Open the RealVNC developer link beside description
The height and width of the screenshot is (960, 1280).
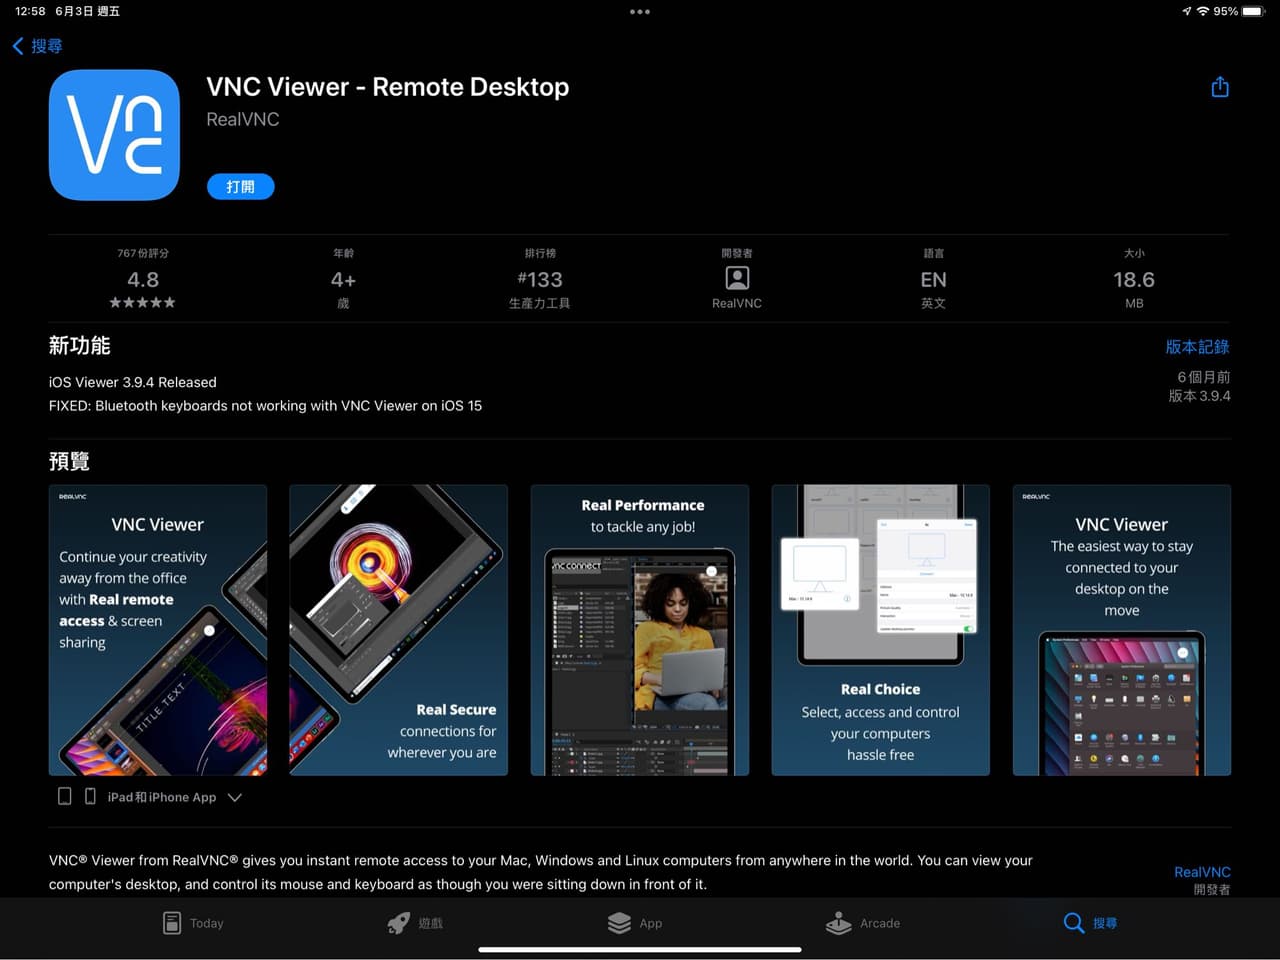tap(1202, 872)
